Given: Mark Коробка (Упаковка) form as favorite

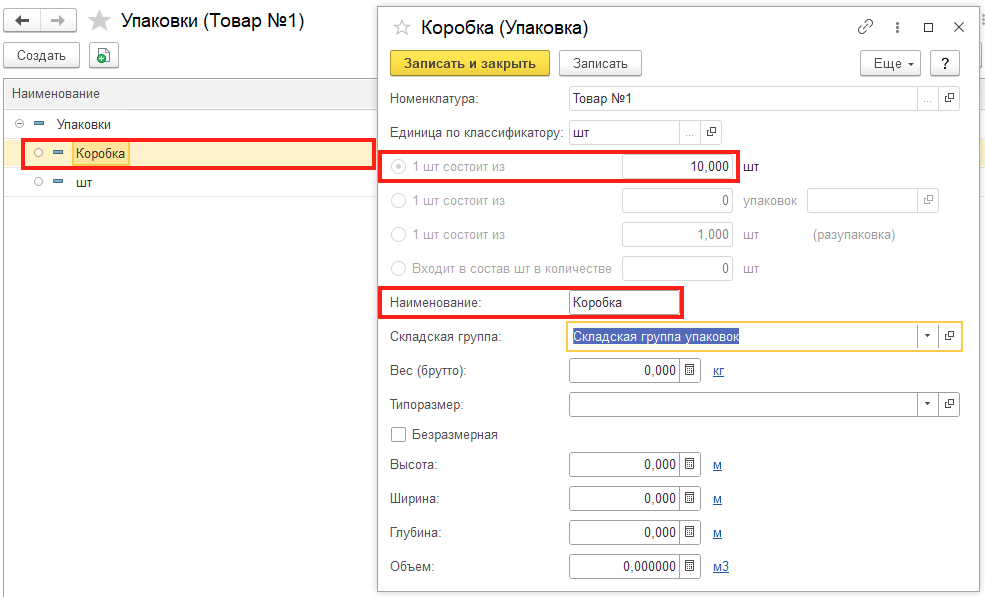Looking at the screenshot, I should (x=401, y=28).
